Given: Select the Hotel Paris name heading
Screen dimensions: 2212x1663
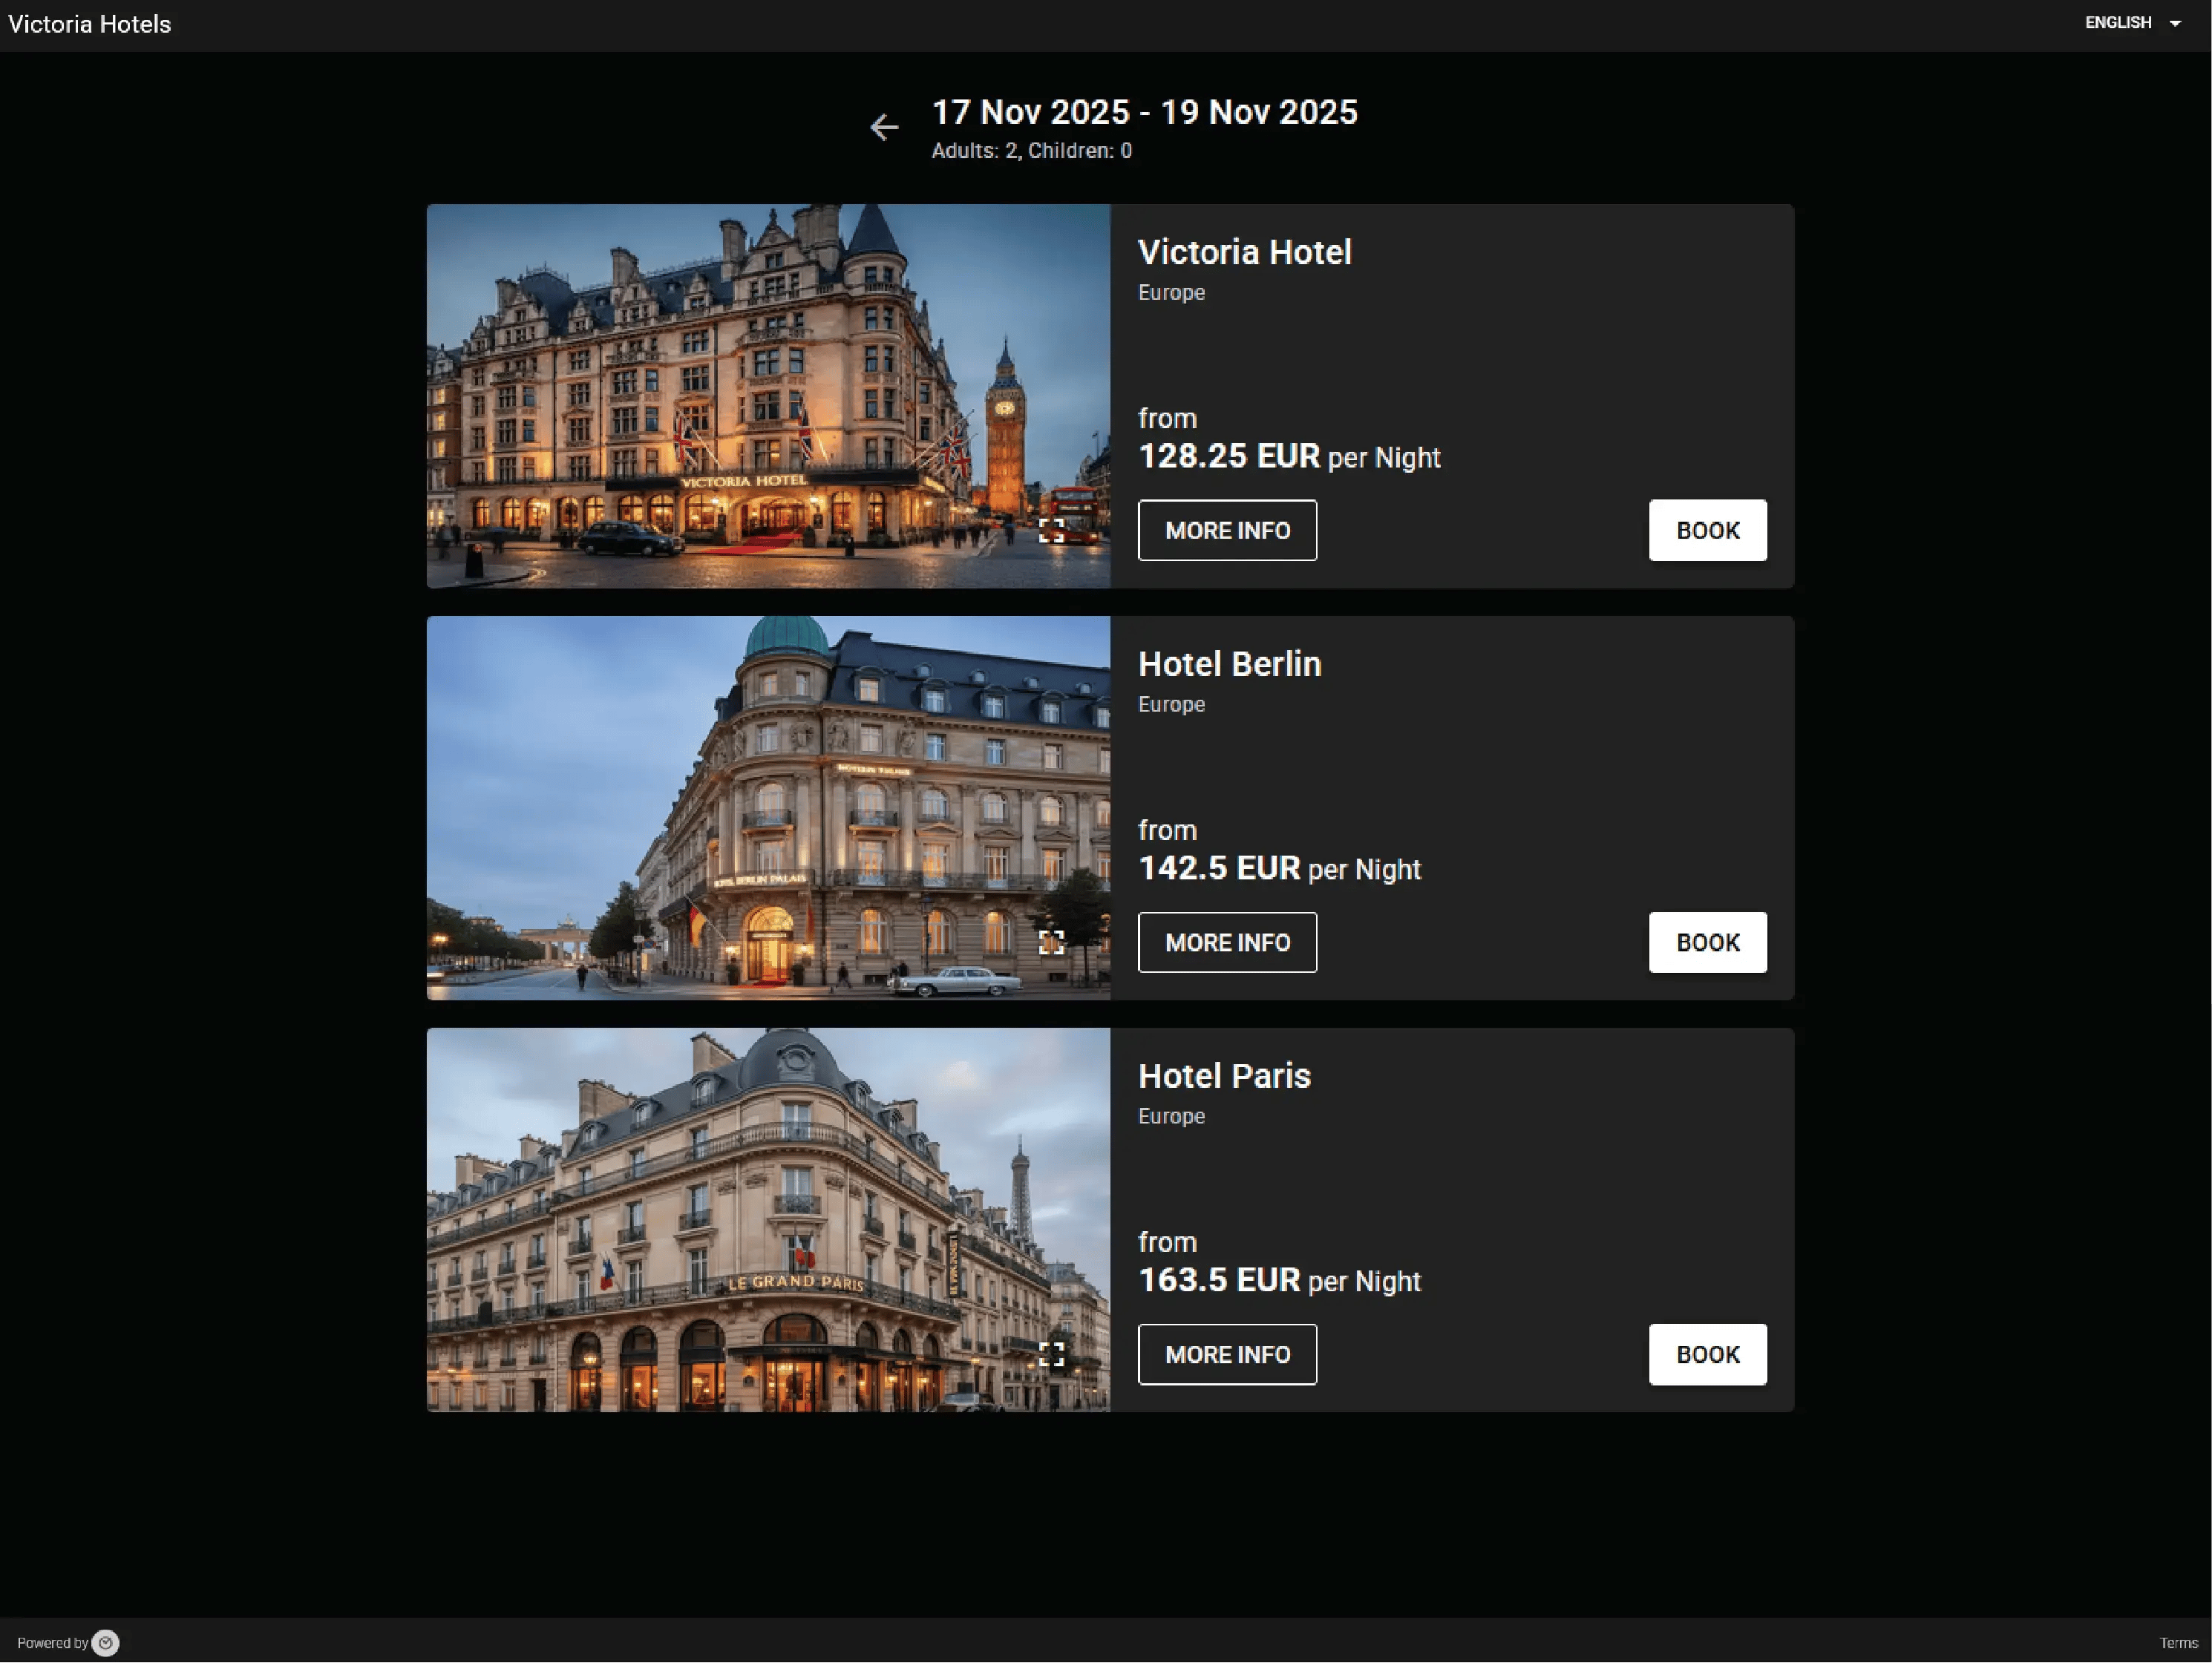Looking at the screenshot, I should click(1224, 1076).
